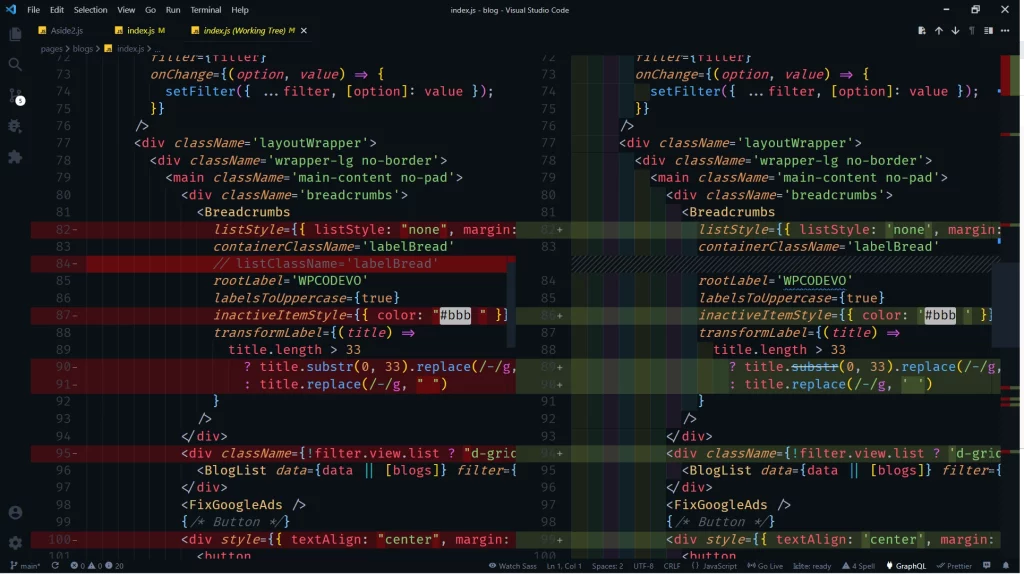
Task: Open the Source Control view
Action: pyautogui.click(x=16, y=96)
